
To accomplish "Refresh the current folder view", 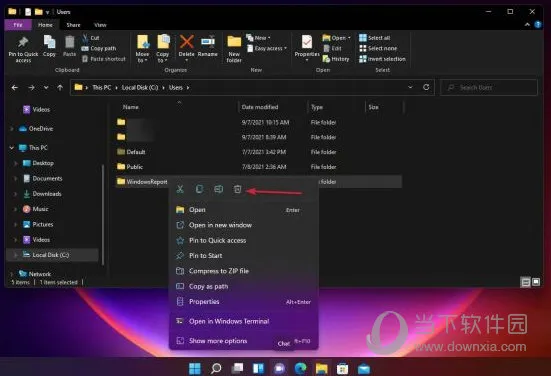I will pyautogui.click(x=426, y=87).
